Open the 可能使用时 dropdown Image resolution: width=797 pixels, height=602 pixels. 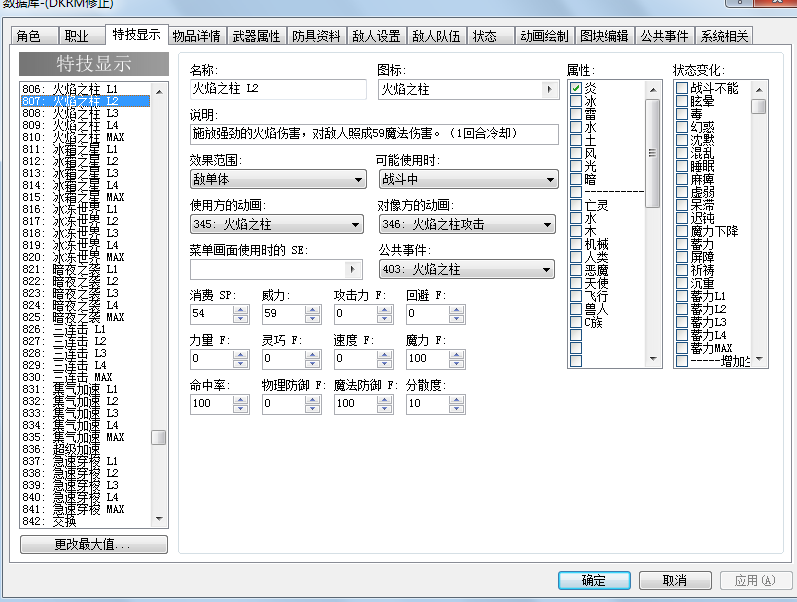pyautogui.click(x=468, y=179)
